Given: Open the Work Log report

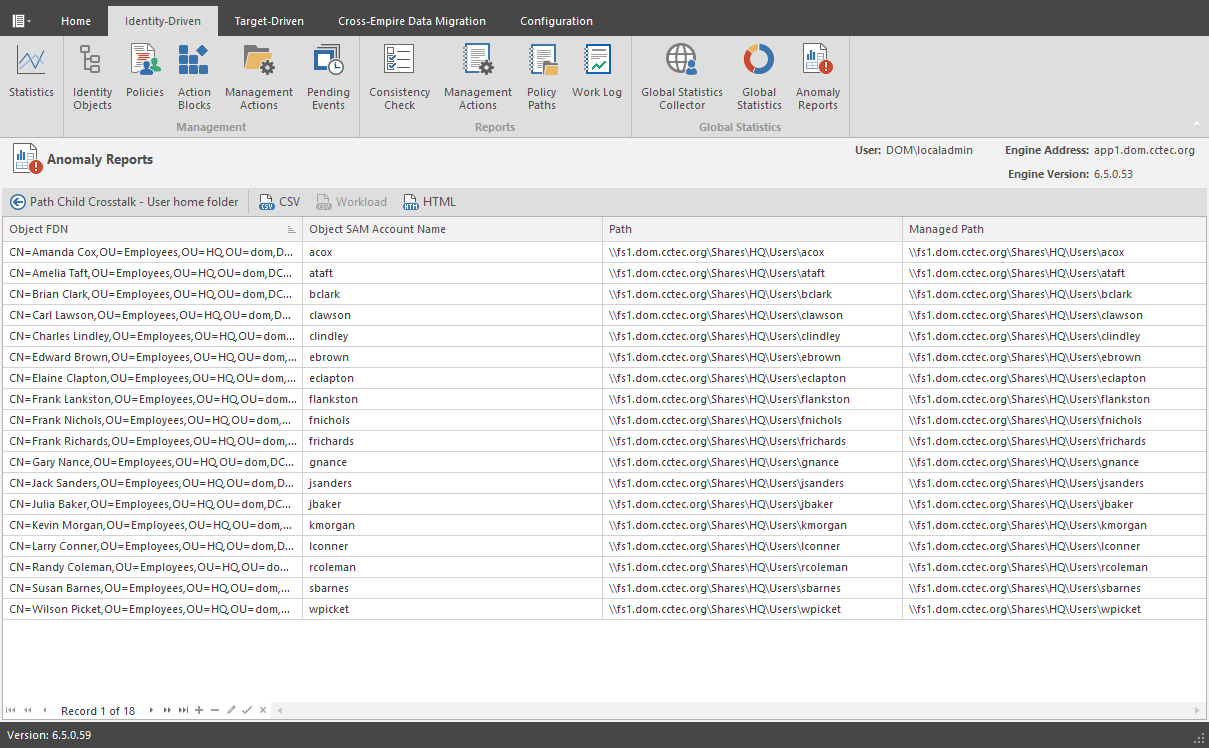Looking at the screenshot, I should tap(597, 70).
